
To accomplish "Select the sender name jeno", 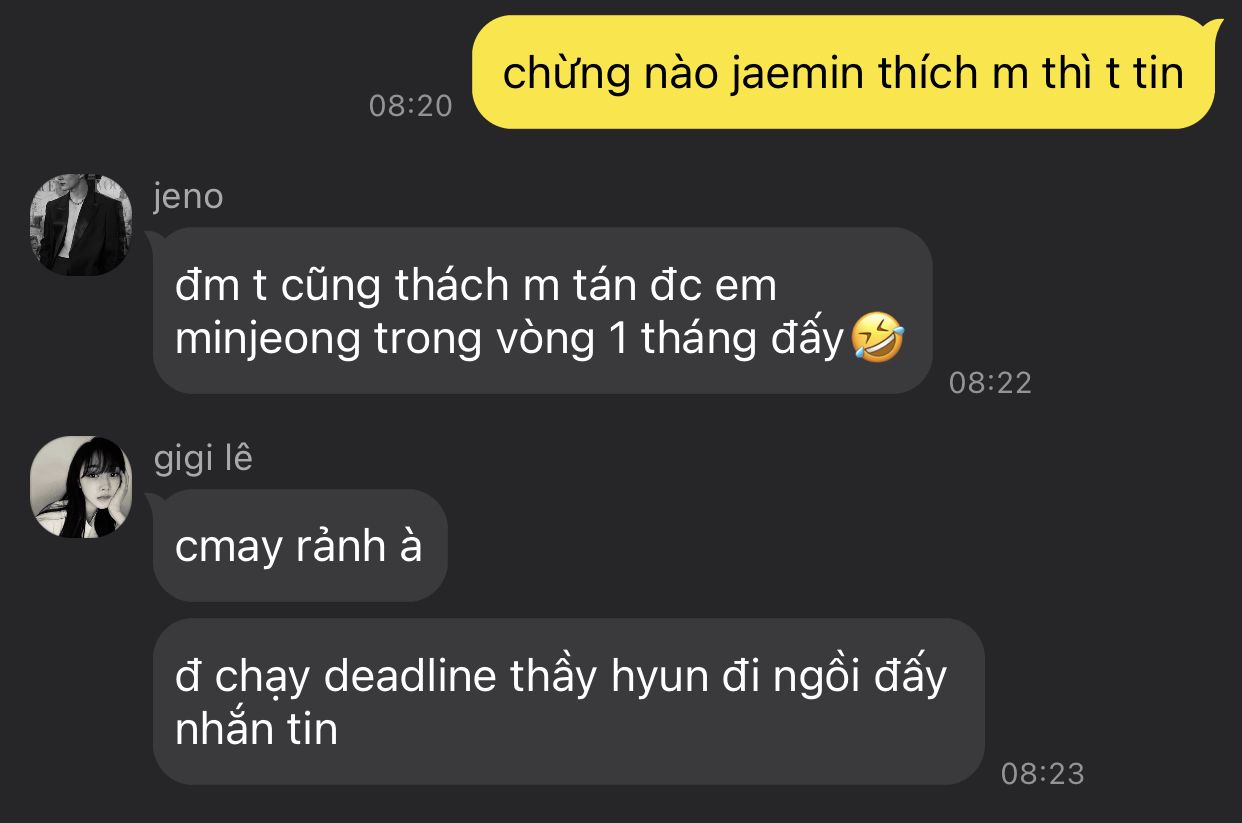I will coord(188,196).
